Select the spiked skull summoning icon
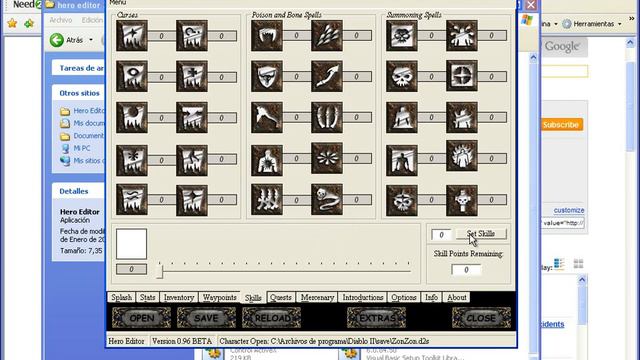This screenshot has height=360, width=640. pyautogui.click(x=402, y=200)
